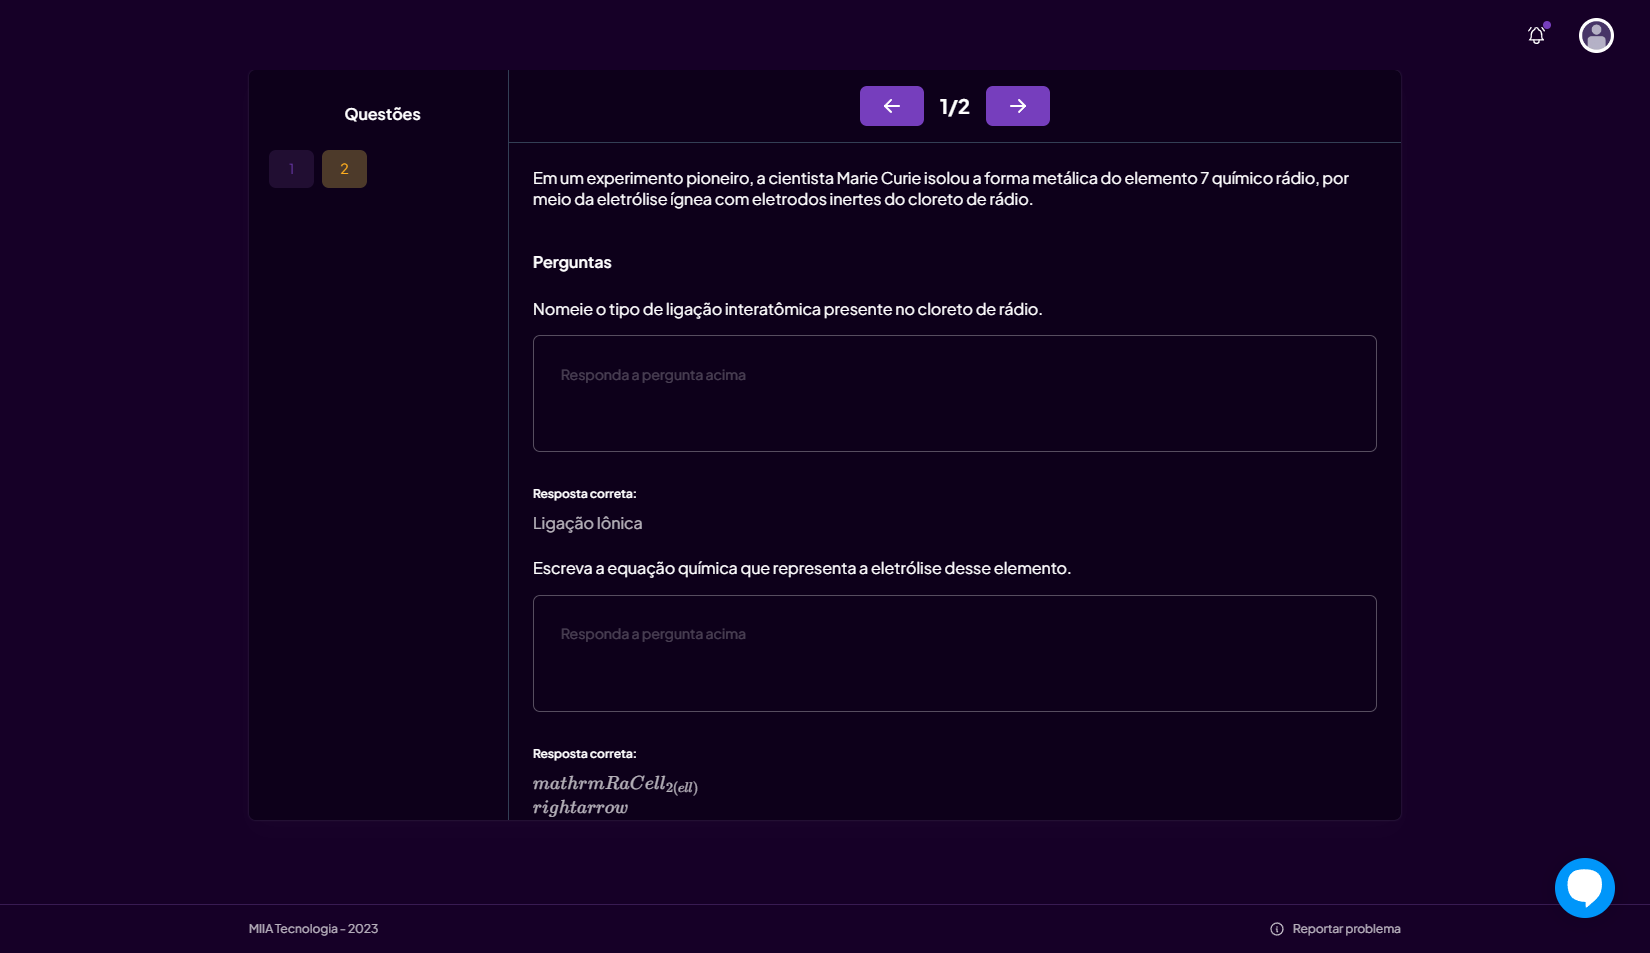Click the Marie Curie experiment statement text
The height and width of the screenshot is (953, 1650).
[940, 188]
